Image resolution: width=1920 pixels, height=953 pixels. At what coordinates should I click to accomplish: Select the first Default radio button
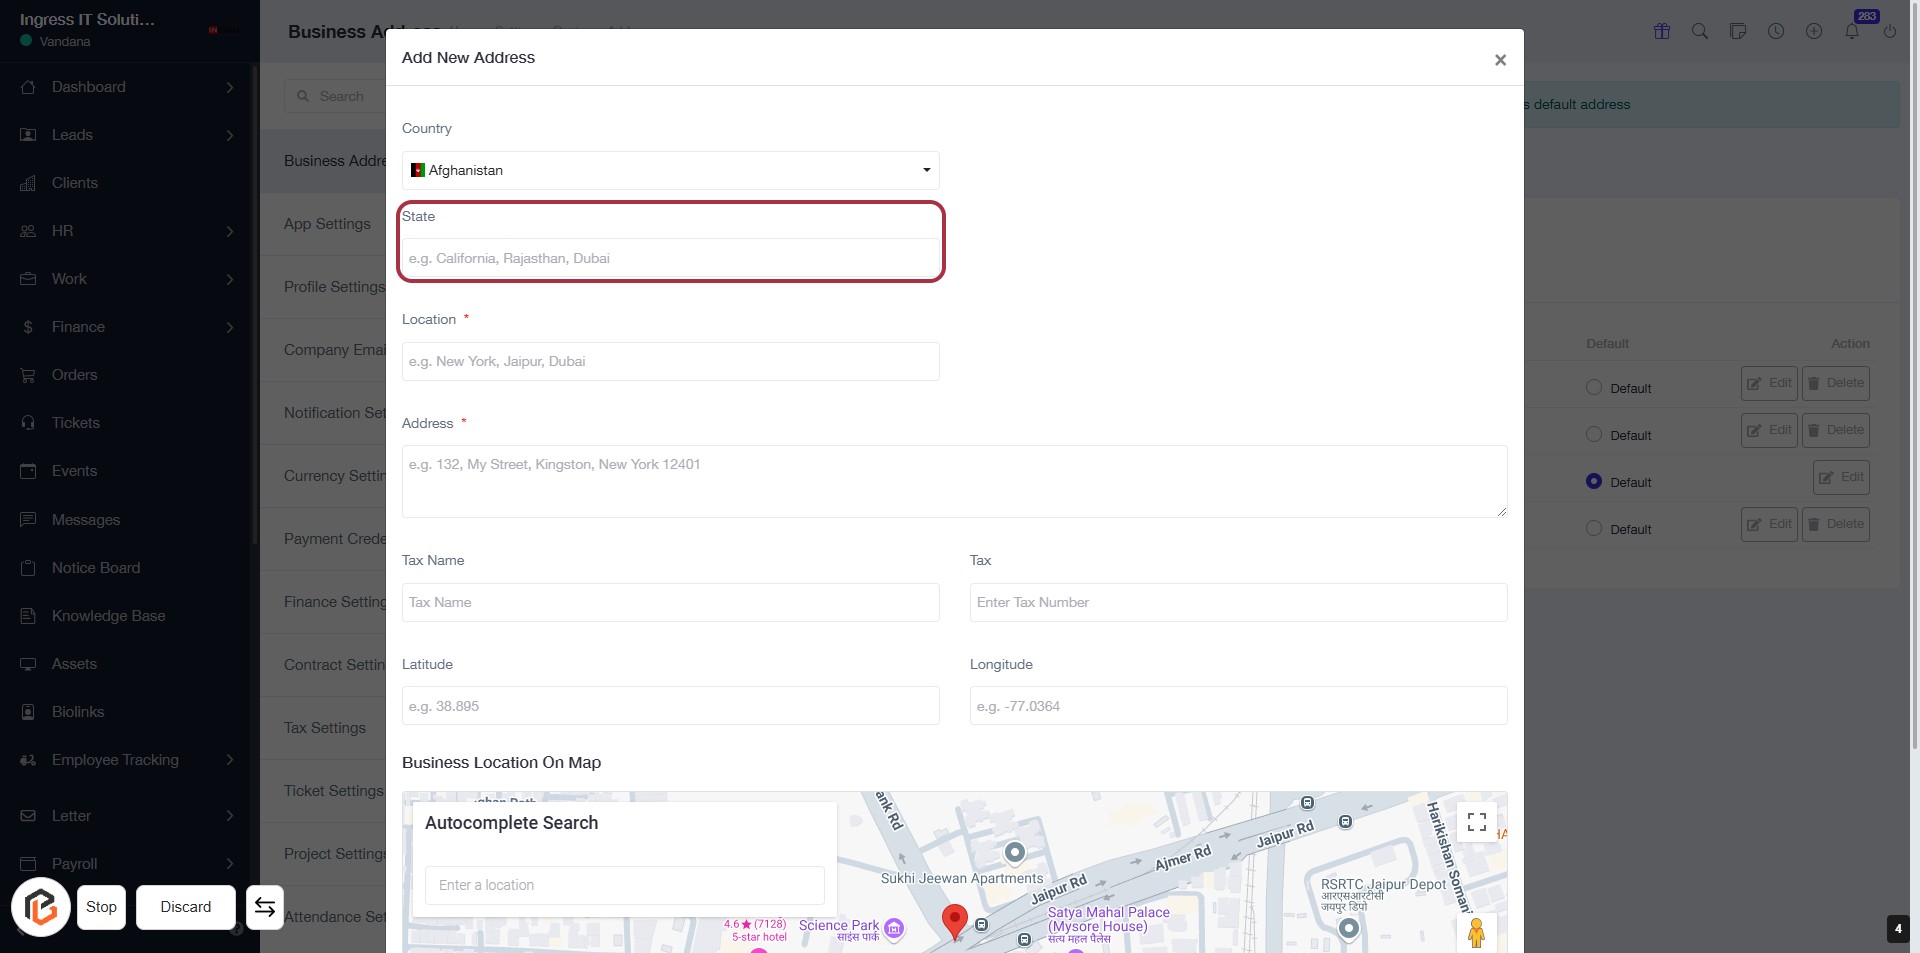tap(1594, 388)
